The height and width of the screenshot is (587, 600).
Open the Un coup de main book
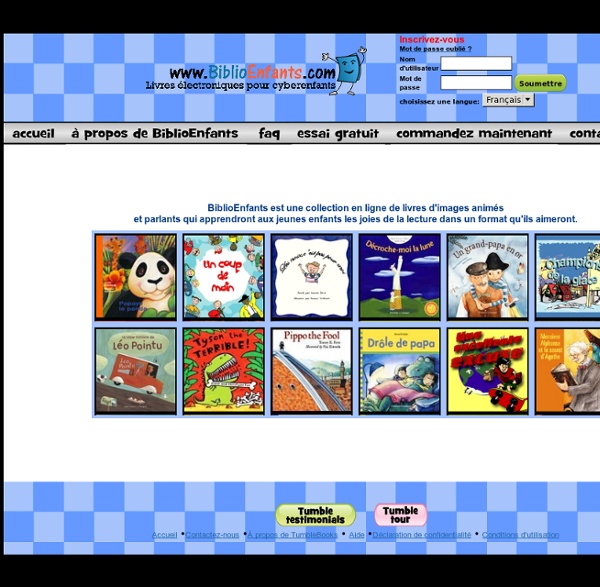(x=223, y=277)
